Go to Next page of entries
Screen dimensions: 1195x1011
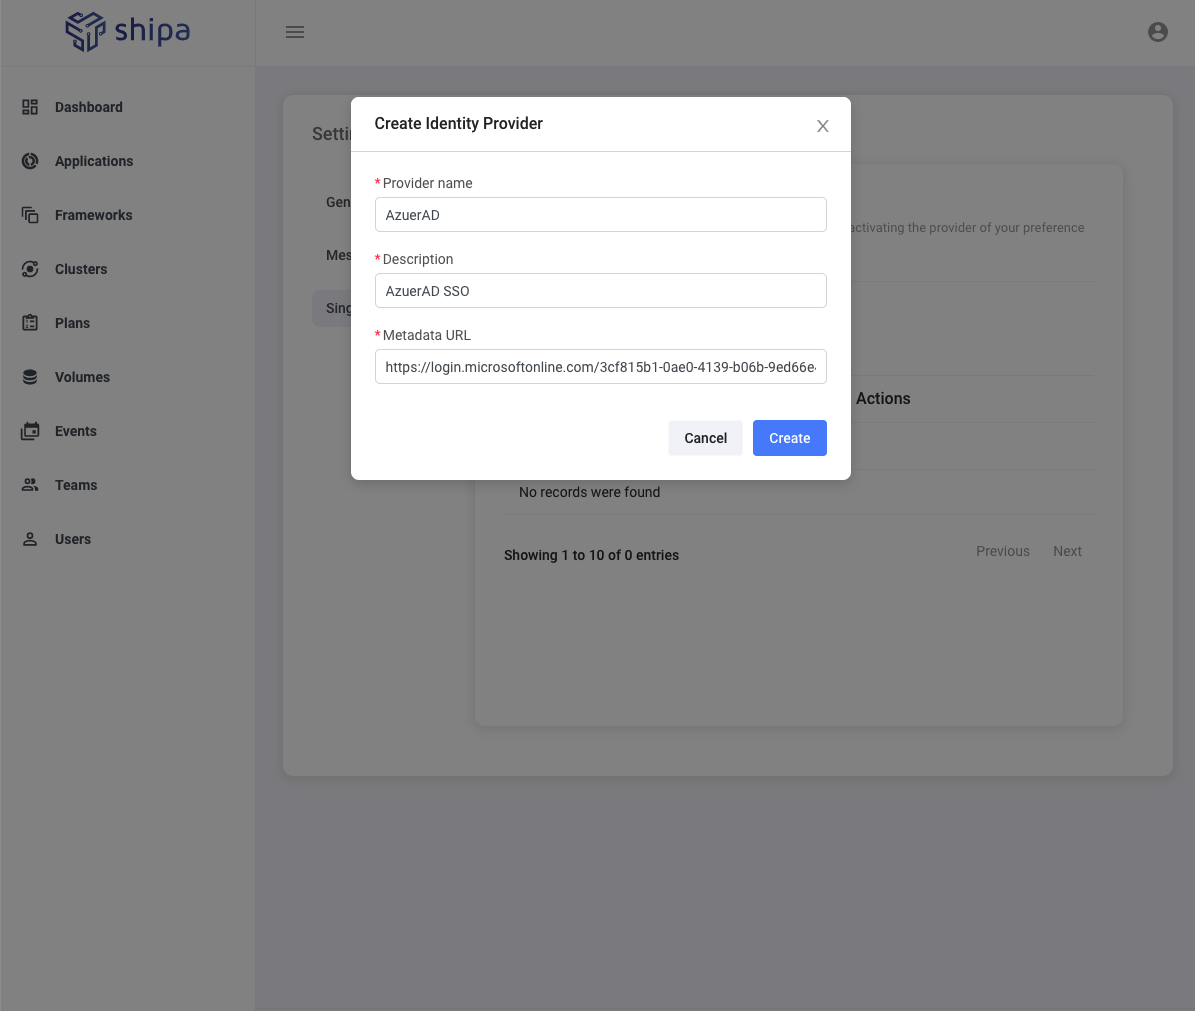1067,551
